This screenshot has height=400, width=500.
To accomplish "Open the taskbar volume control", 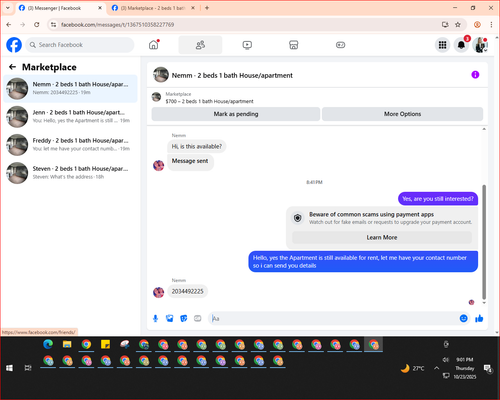I will pos(445,360).
